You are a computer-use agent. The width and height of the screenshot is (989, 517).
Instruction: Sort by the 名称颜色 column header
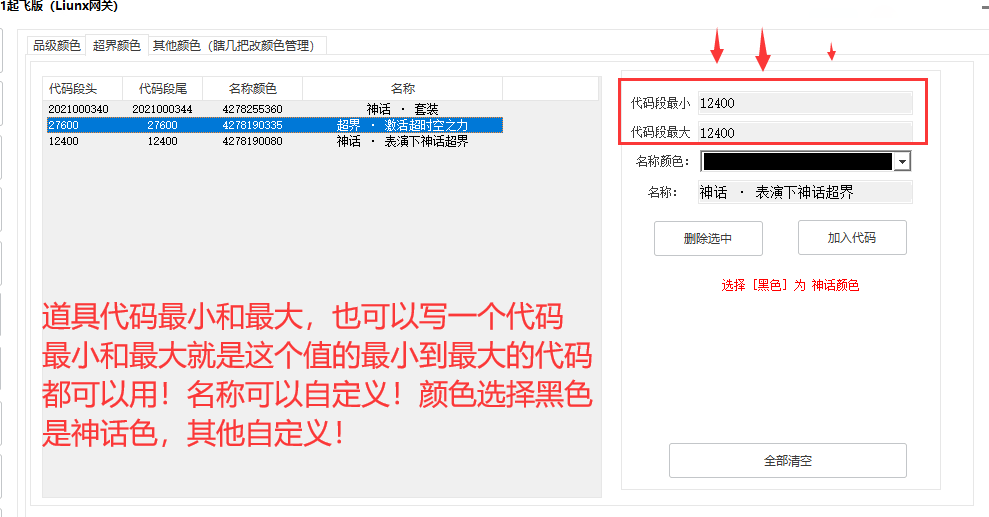pyautogui.click(x=253, y=88)
